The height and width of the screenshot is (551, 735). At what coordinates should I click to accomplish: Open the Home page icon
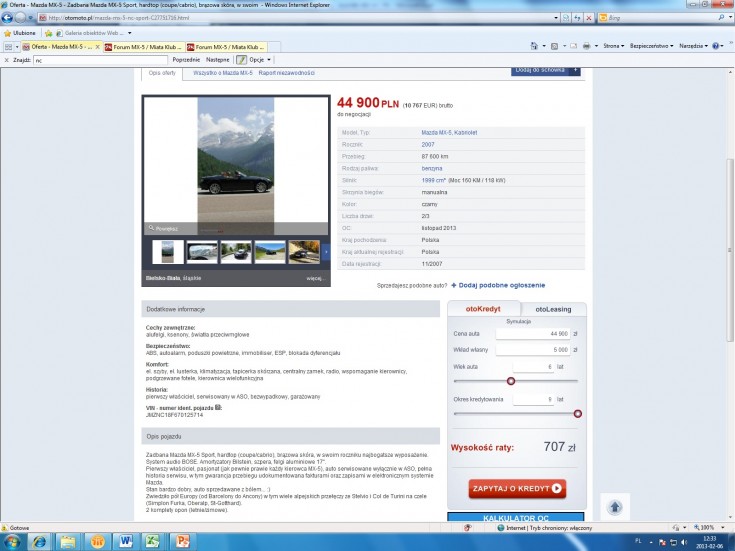pos(534,46)
